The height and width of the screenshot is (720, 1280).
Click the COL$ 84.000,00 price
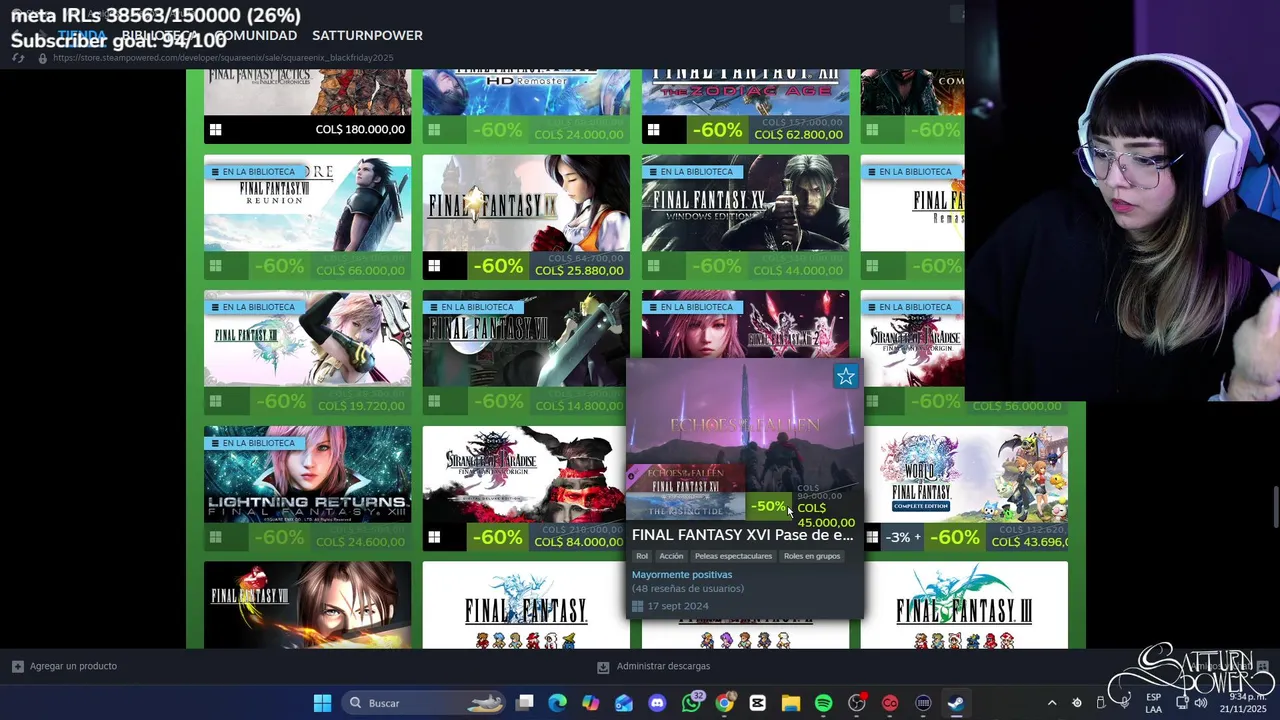579,542
